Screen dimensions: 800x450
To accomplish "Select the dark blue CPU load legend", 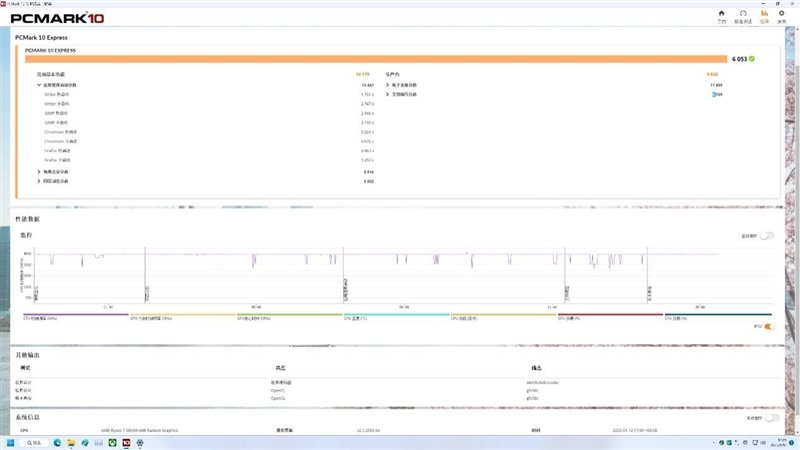I will [718, 316].
